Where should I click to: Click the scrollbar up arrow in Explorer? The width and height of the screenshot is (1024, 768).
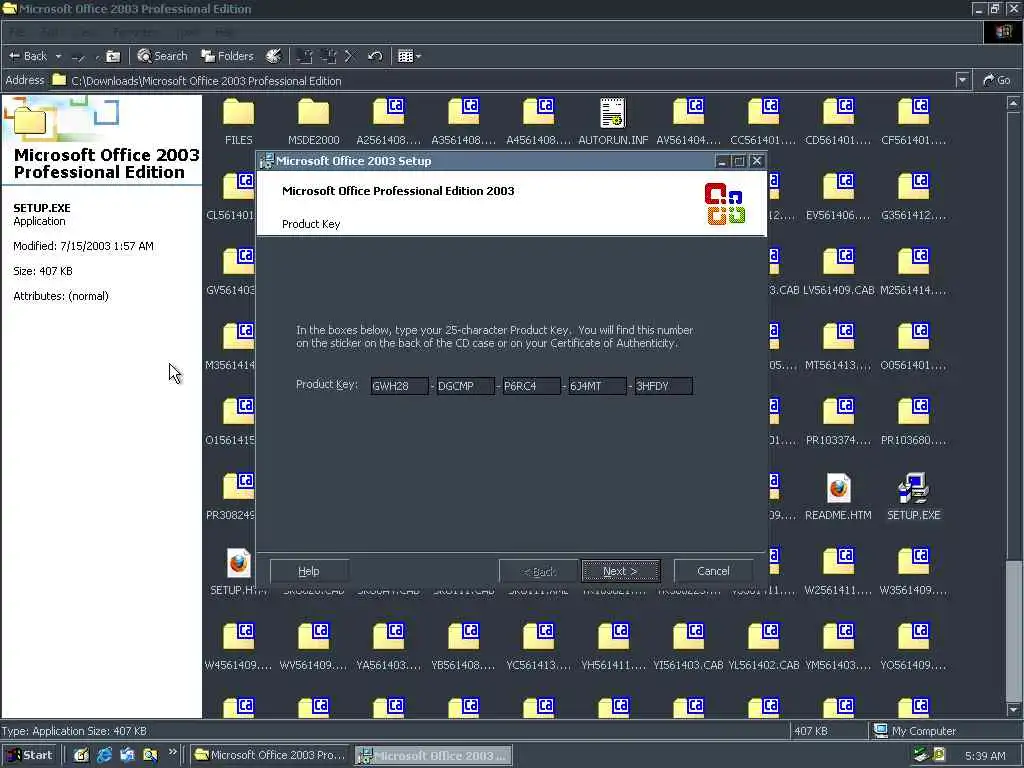pyautogui.click(x=1013, y=103)
